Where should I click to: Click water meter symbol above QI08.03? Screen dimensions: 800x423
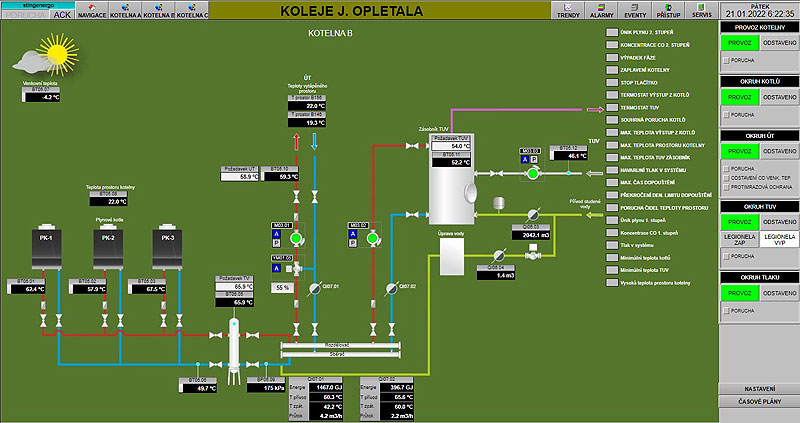(533, 214)
